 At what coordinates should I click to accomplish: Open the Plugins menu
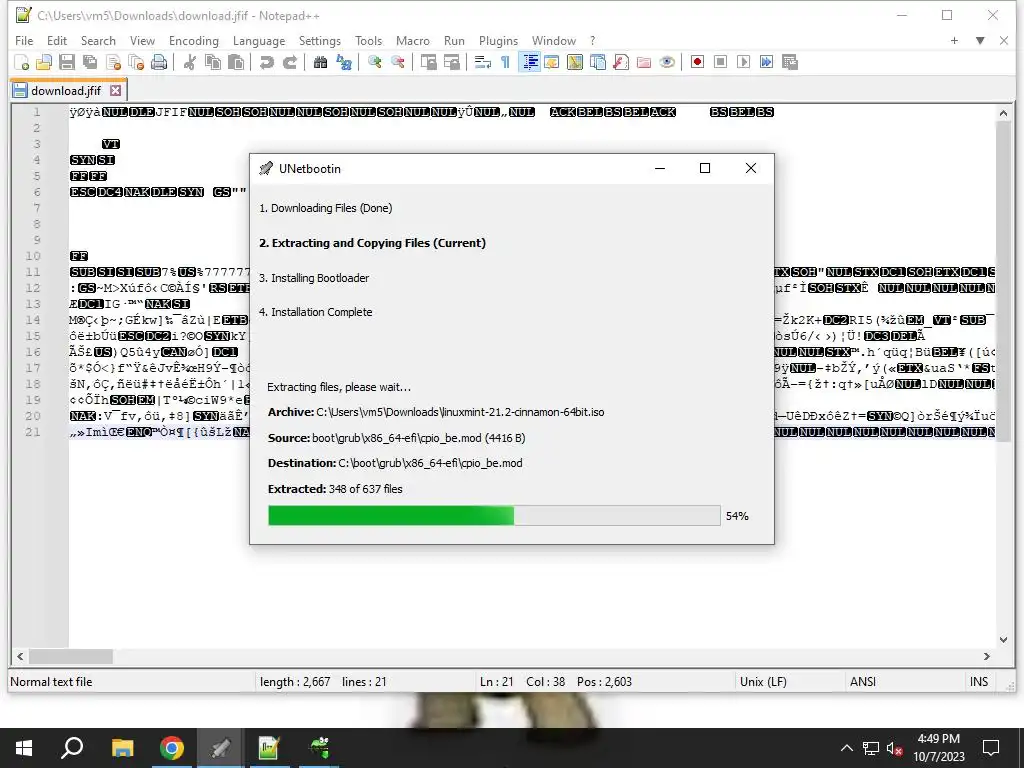click(x=498, y=40)
